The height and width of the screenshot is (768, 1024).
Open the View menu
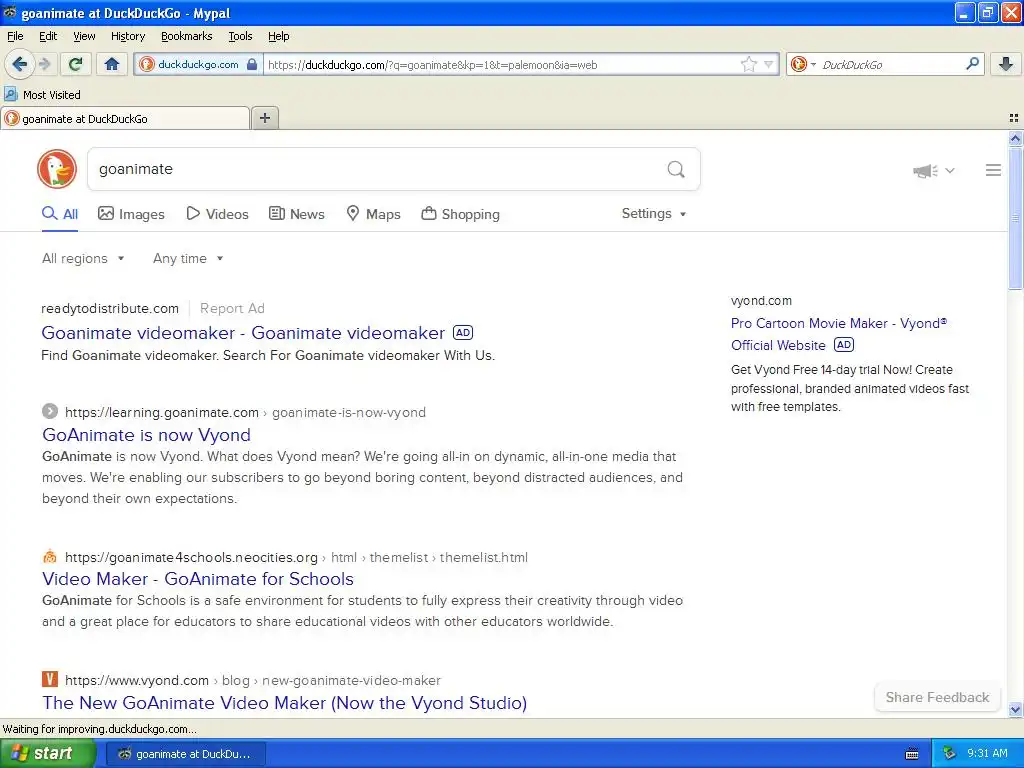84,36
